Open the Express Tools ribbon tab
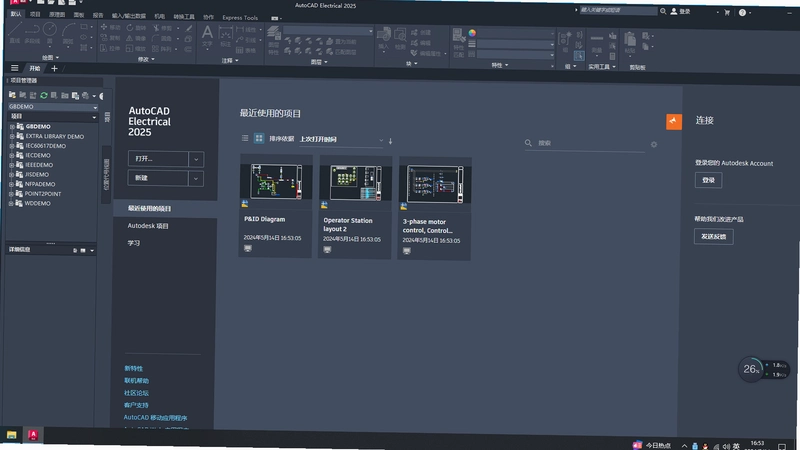Viewport: 800px width, 450px height. (240, 17)
